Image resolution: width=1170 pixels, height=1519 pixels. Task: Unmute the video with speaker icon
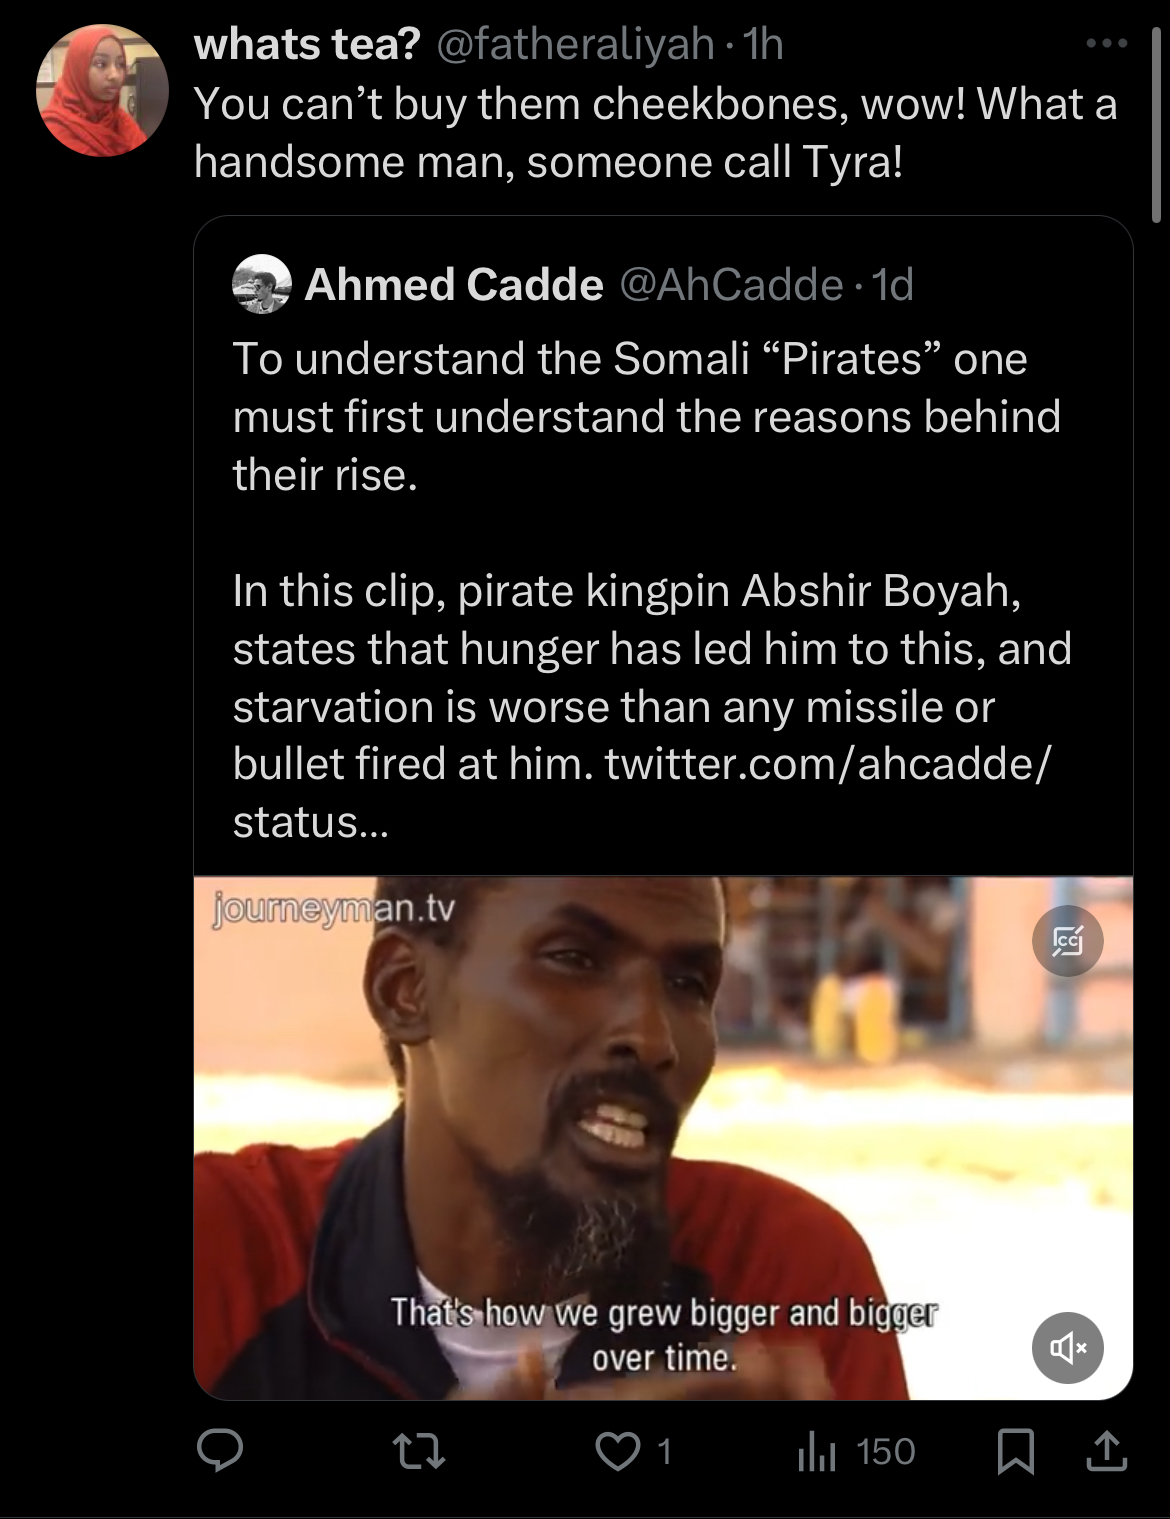click(1067, 1347)
